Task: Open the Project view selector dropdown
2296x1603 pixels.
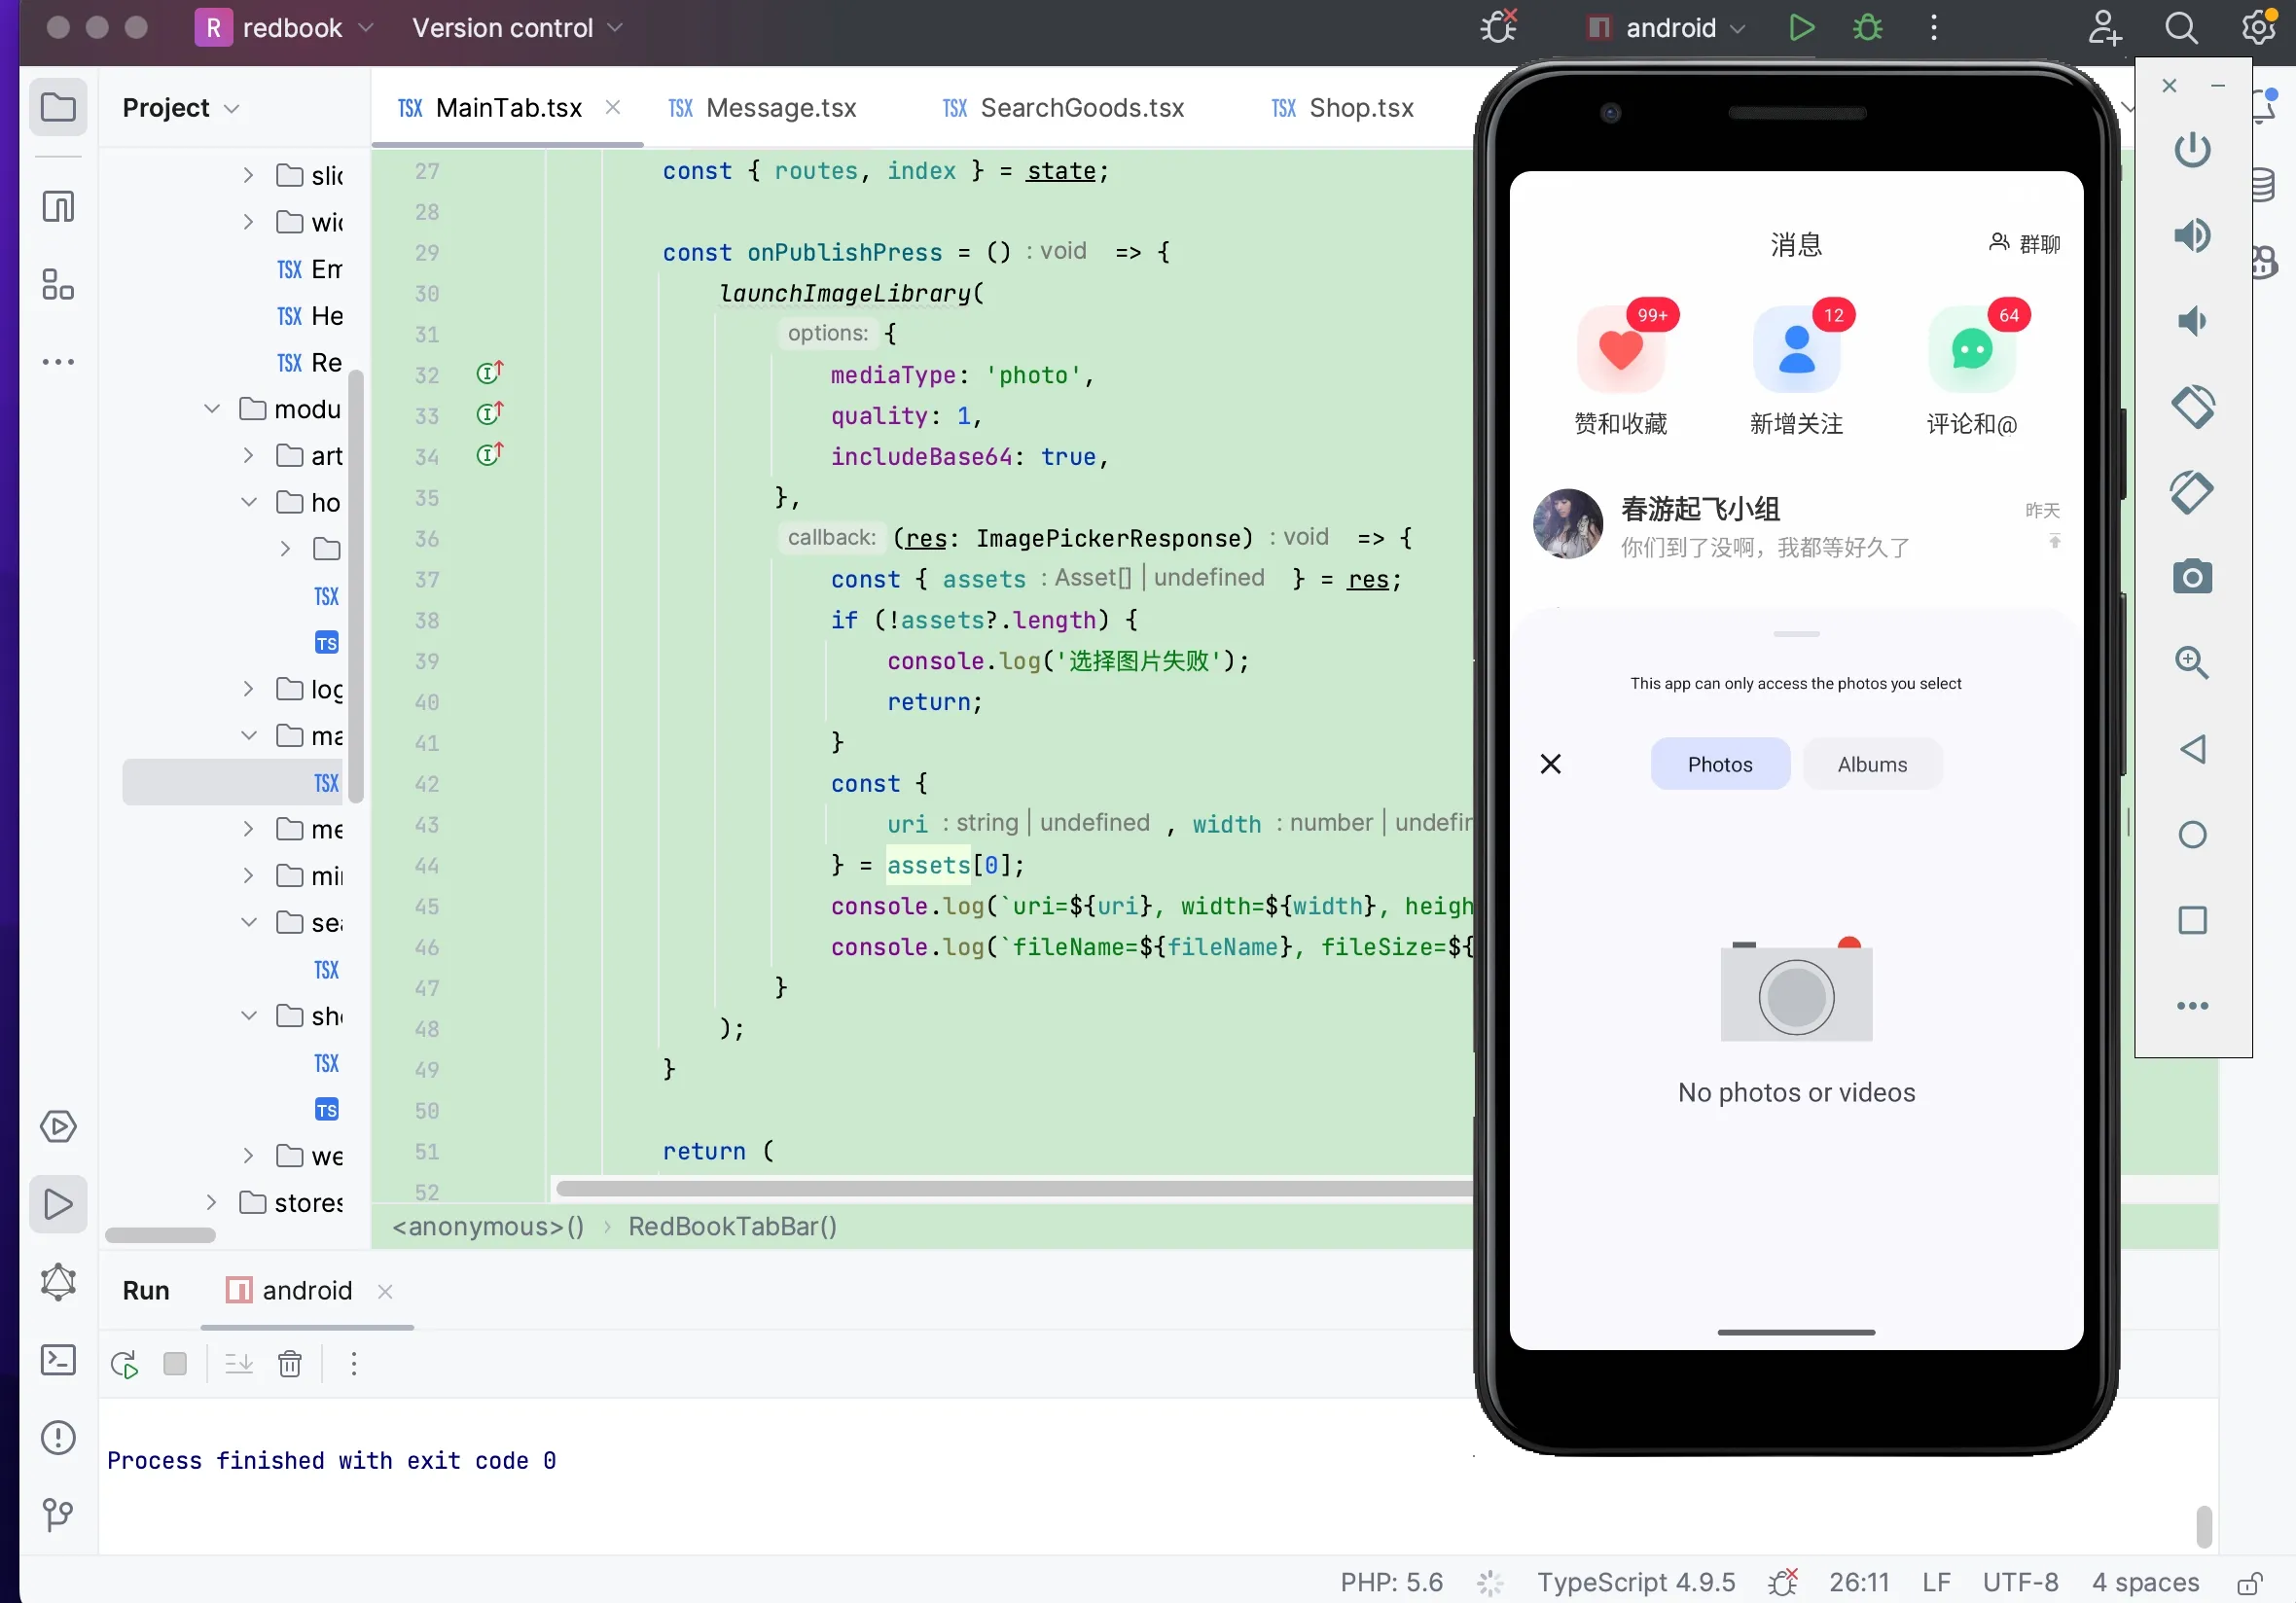Action: pos(181,108)
